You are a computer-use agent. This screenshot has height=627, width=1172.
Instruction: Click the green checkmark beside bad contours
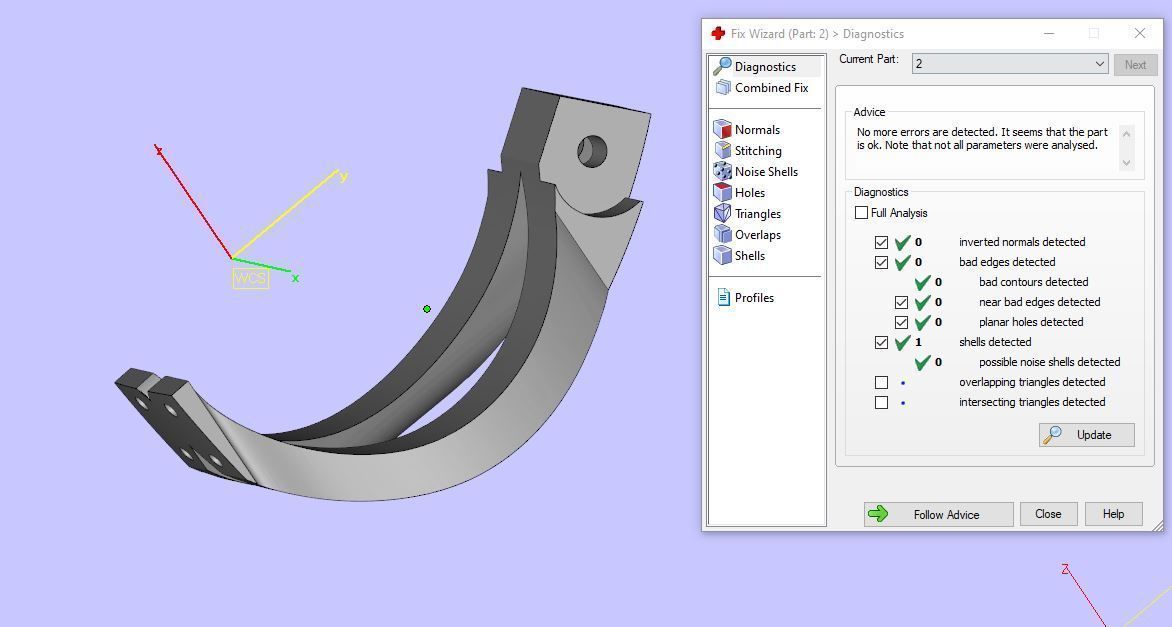(x=923, y=282)
